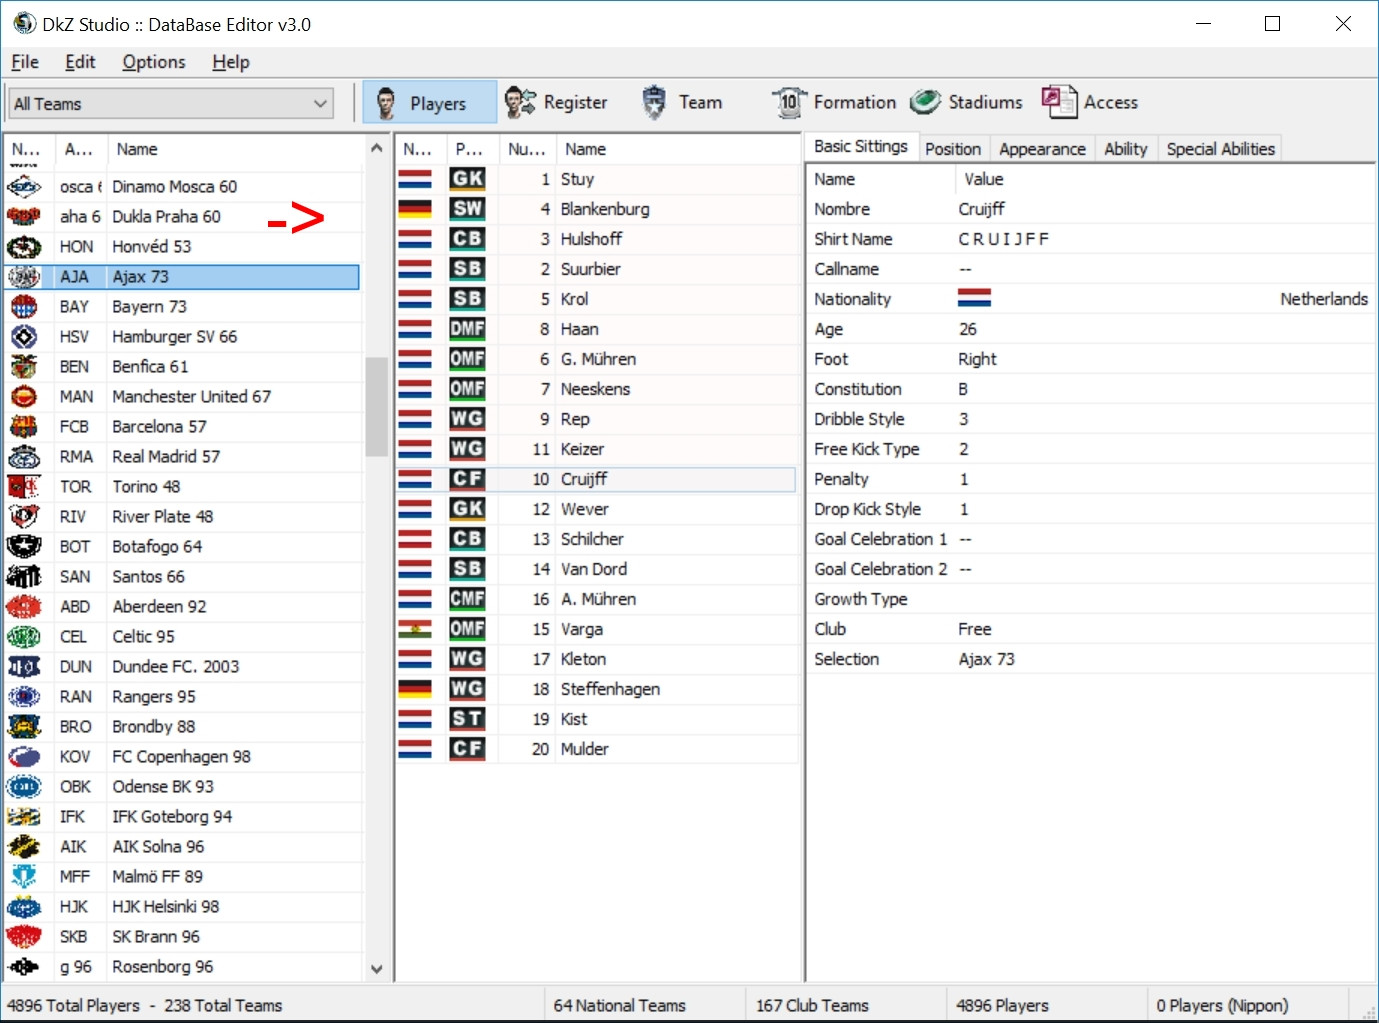Click the Hamburger SV 66 crest icon
Viewport: 1379px width, 1023px height.
(x=24, y=337)
